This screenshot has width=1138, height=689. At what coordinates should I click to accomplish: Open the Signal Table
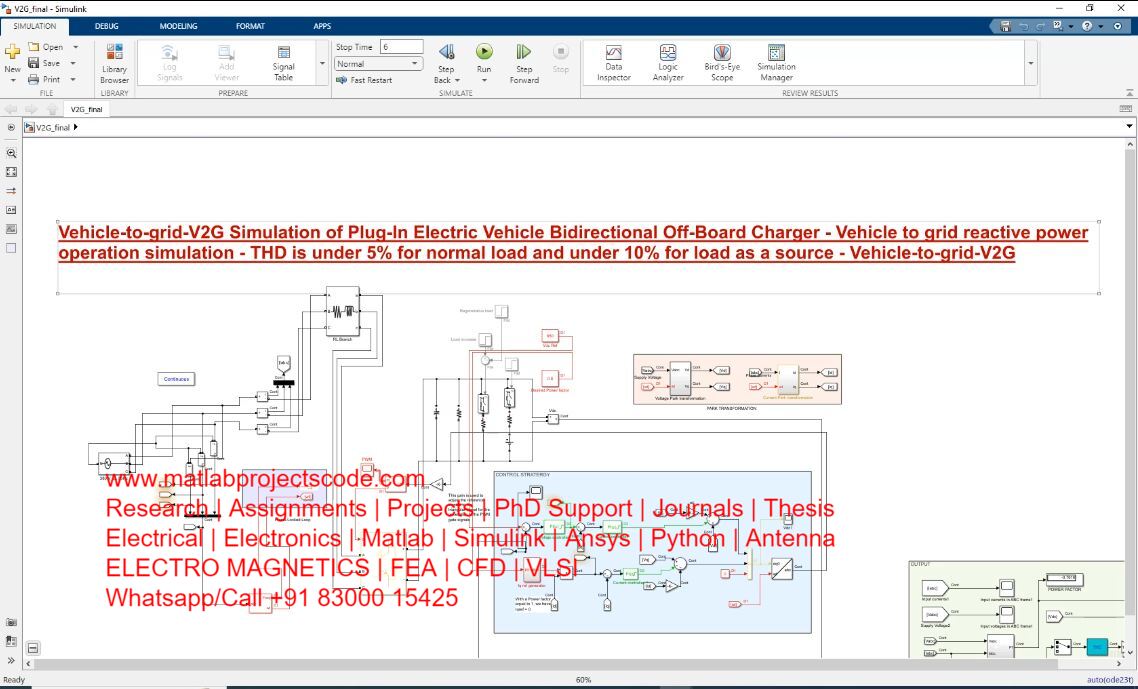click(284, 64)
